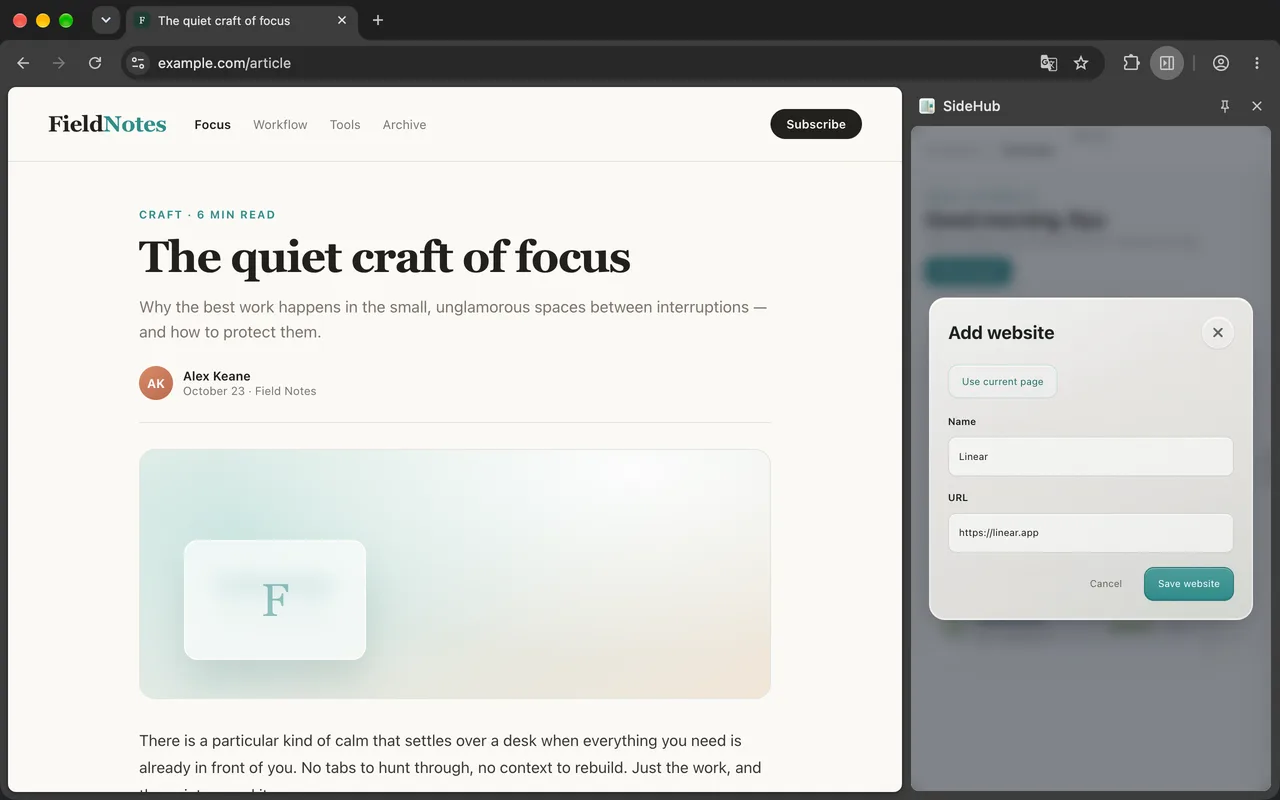Expand the tab search dropdown arrow
This screenshot has height=800, width=1280.
coord(106,20)
